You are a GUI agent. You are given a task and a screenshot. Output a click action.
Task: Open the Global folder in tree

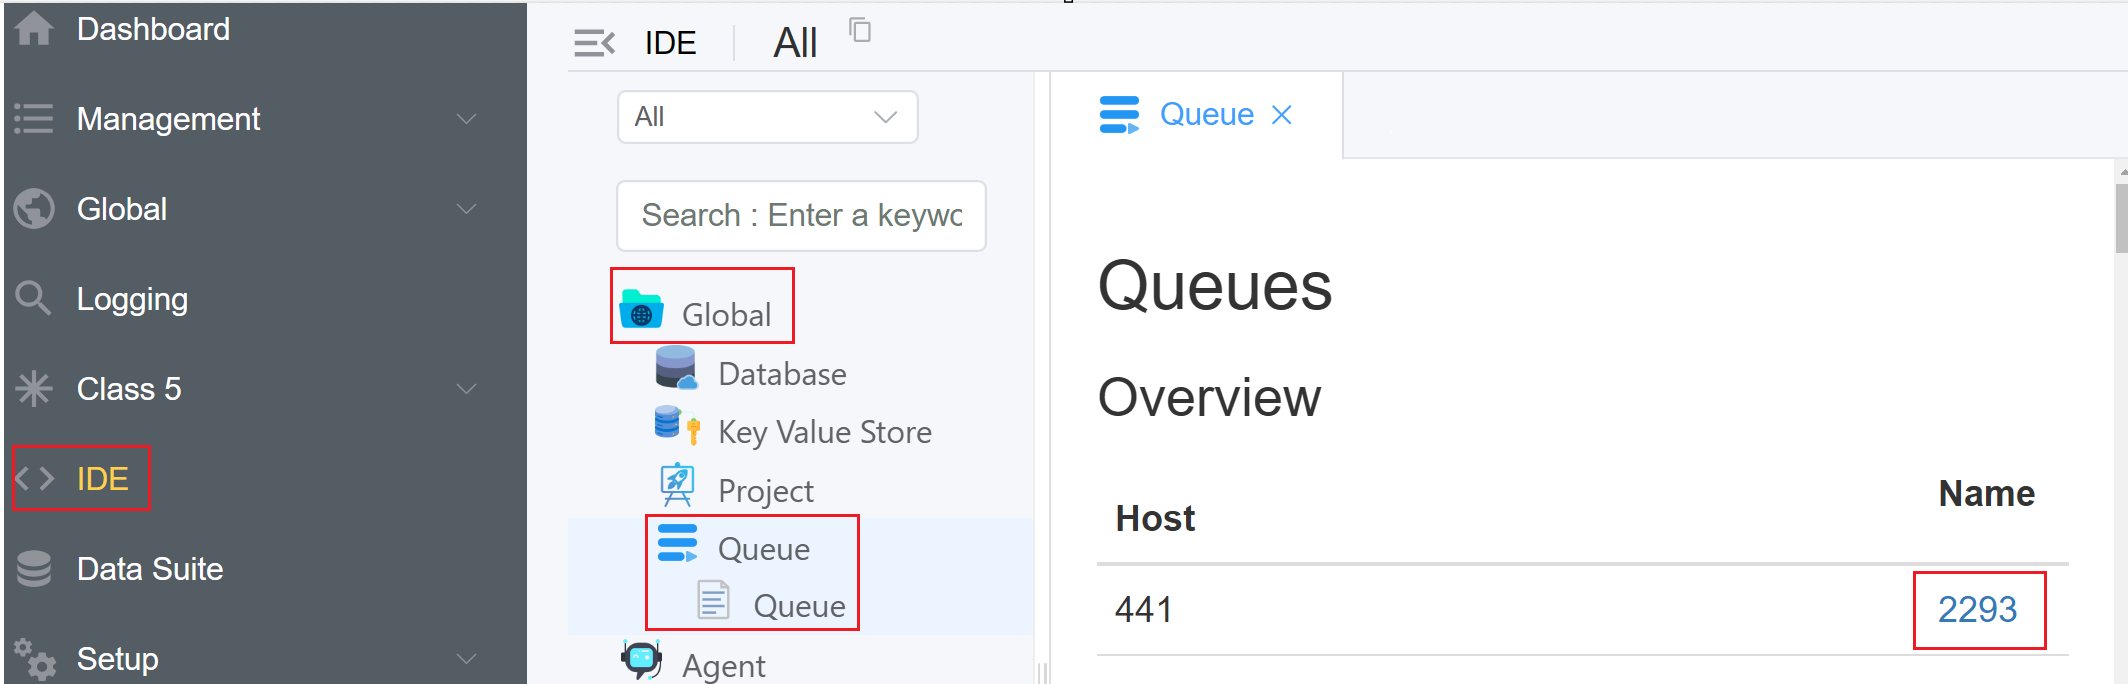tap(725, 314)
